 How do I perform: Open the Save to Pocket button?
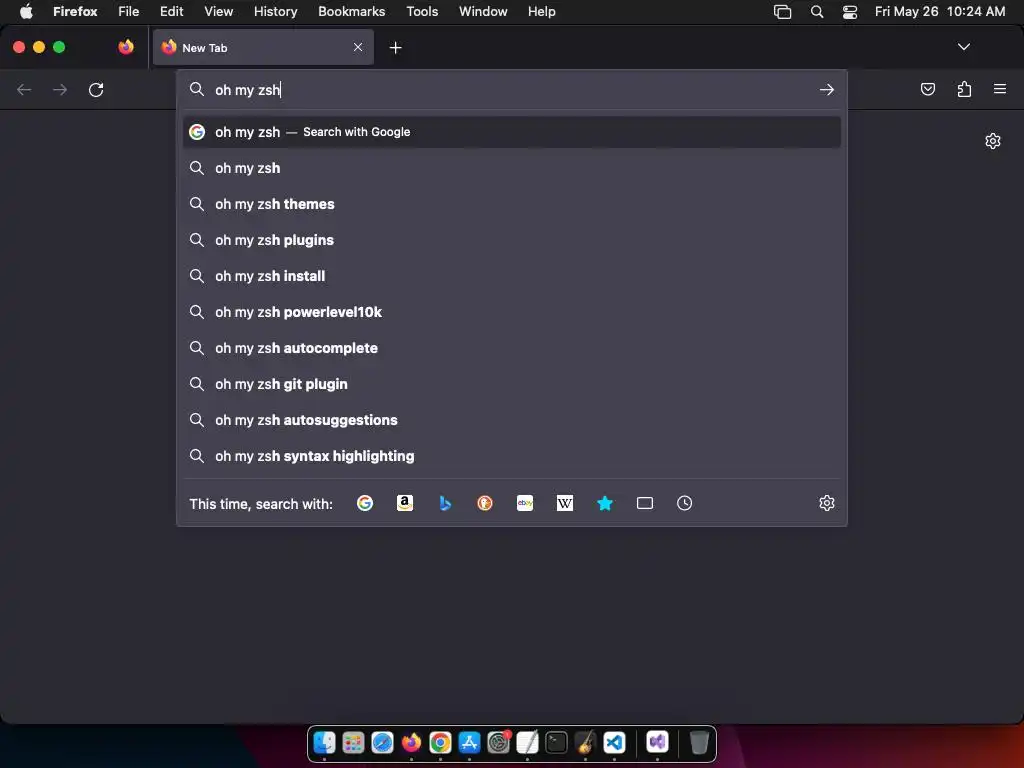coord(927,89)
